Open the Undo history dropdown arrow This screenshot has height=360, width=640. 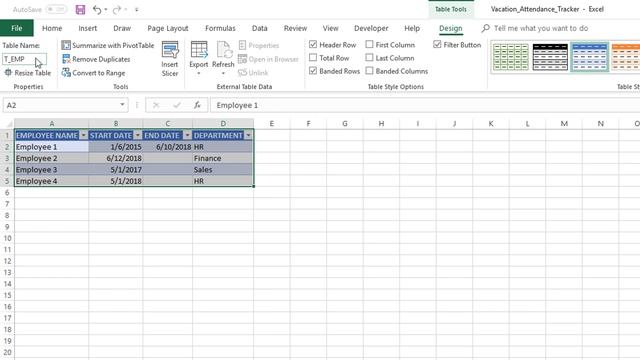point(106,9)
